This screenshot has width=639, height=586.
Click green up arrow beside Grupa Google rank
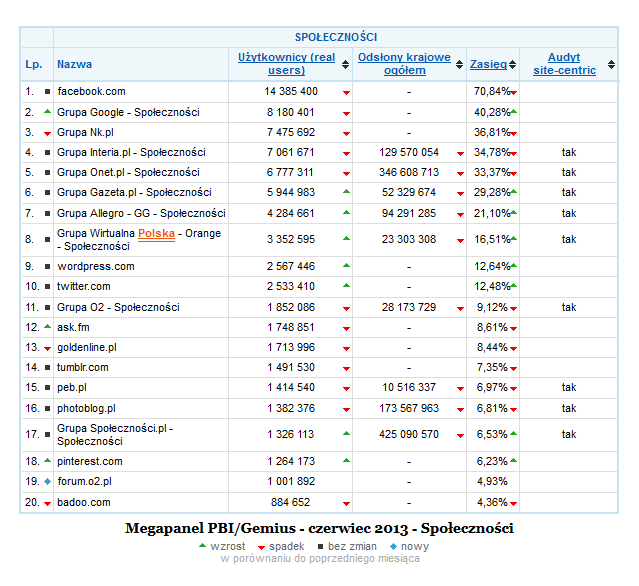(x=47, y=111)
